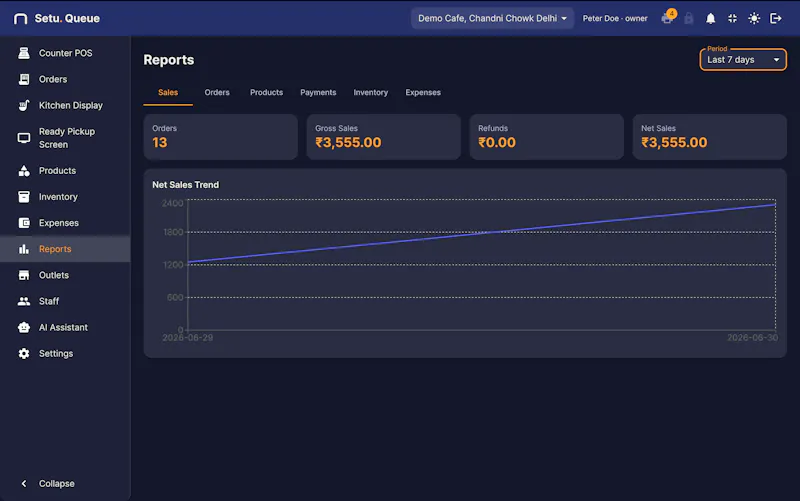Go to Counter POS page
Image resolution: width=800 pixels, height=501 pixels.
tap(65, 53)
